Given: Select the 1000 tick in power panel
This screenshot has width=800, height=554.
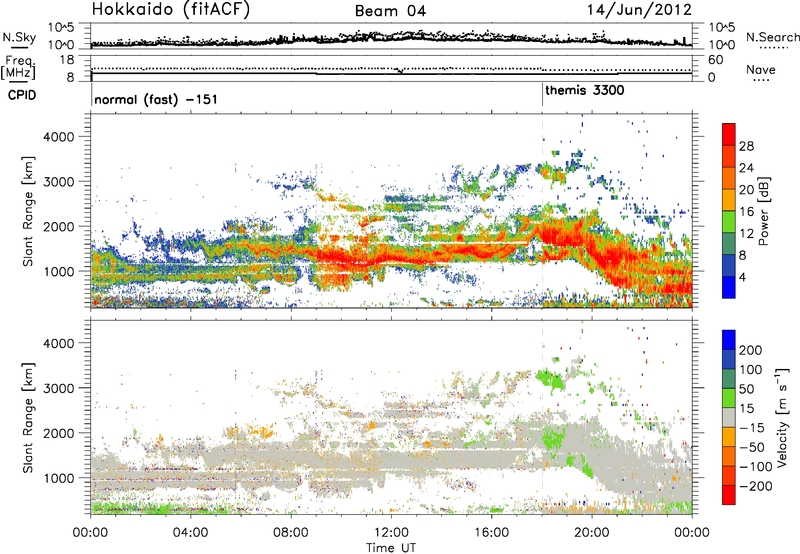Looking at the screenshot, I should (58, 271).
